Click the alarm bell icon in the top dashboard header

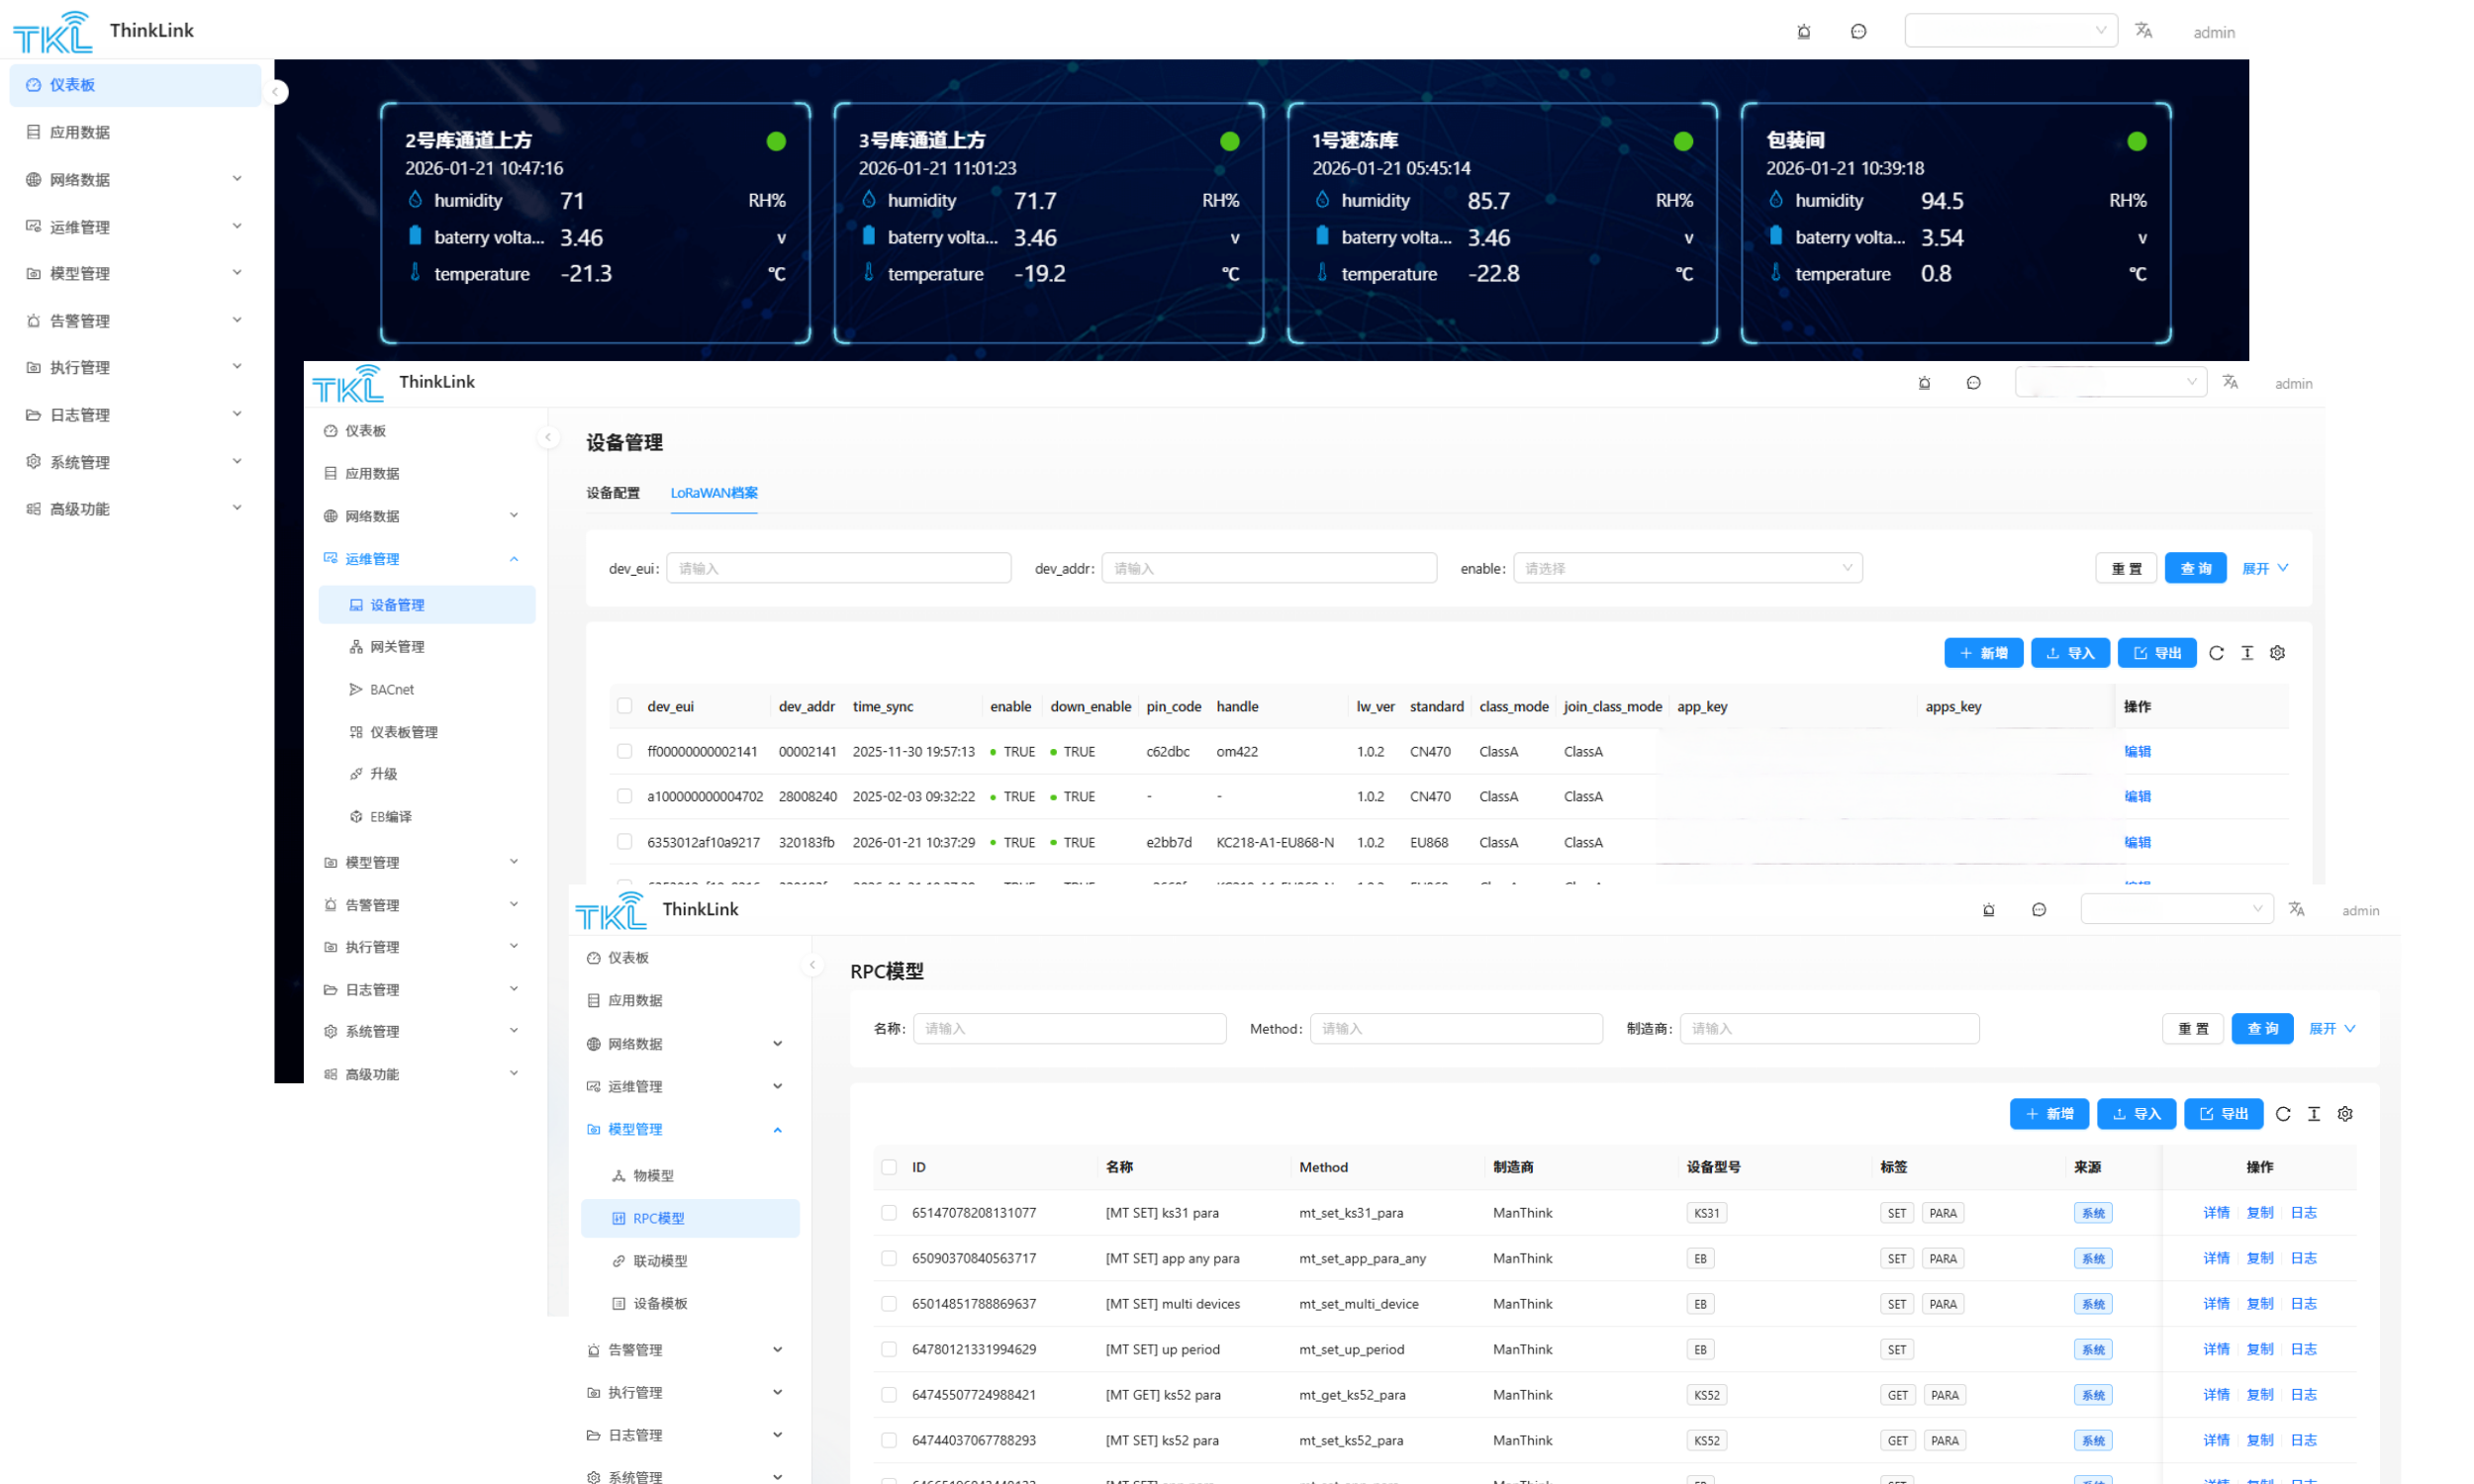[1803, 31]
